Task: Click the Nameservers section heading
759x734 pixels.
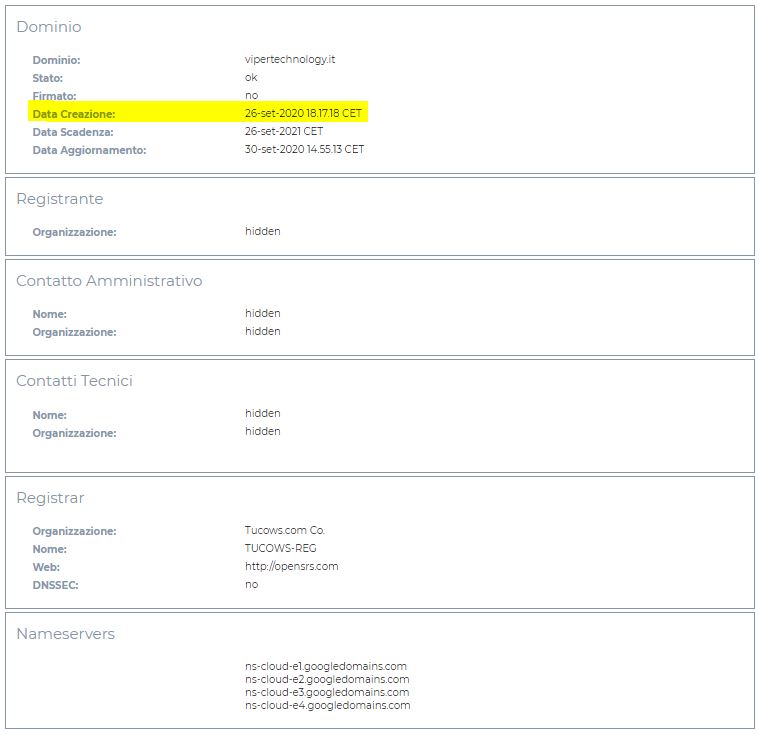Action: [x=65, y=634]
